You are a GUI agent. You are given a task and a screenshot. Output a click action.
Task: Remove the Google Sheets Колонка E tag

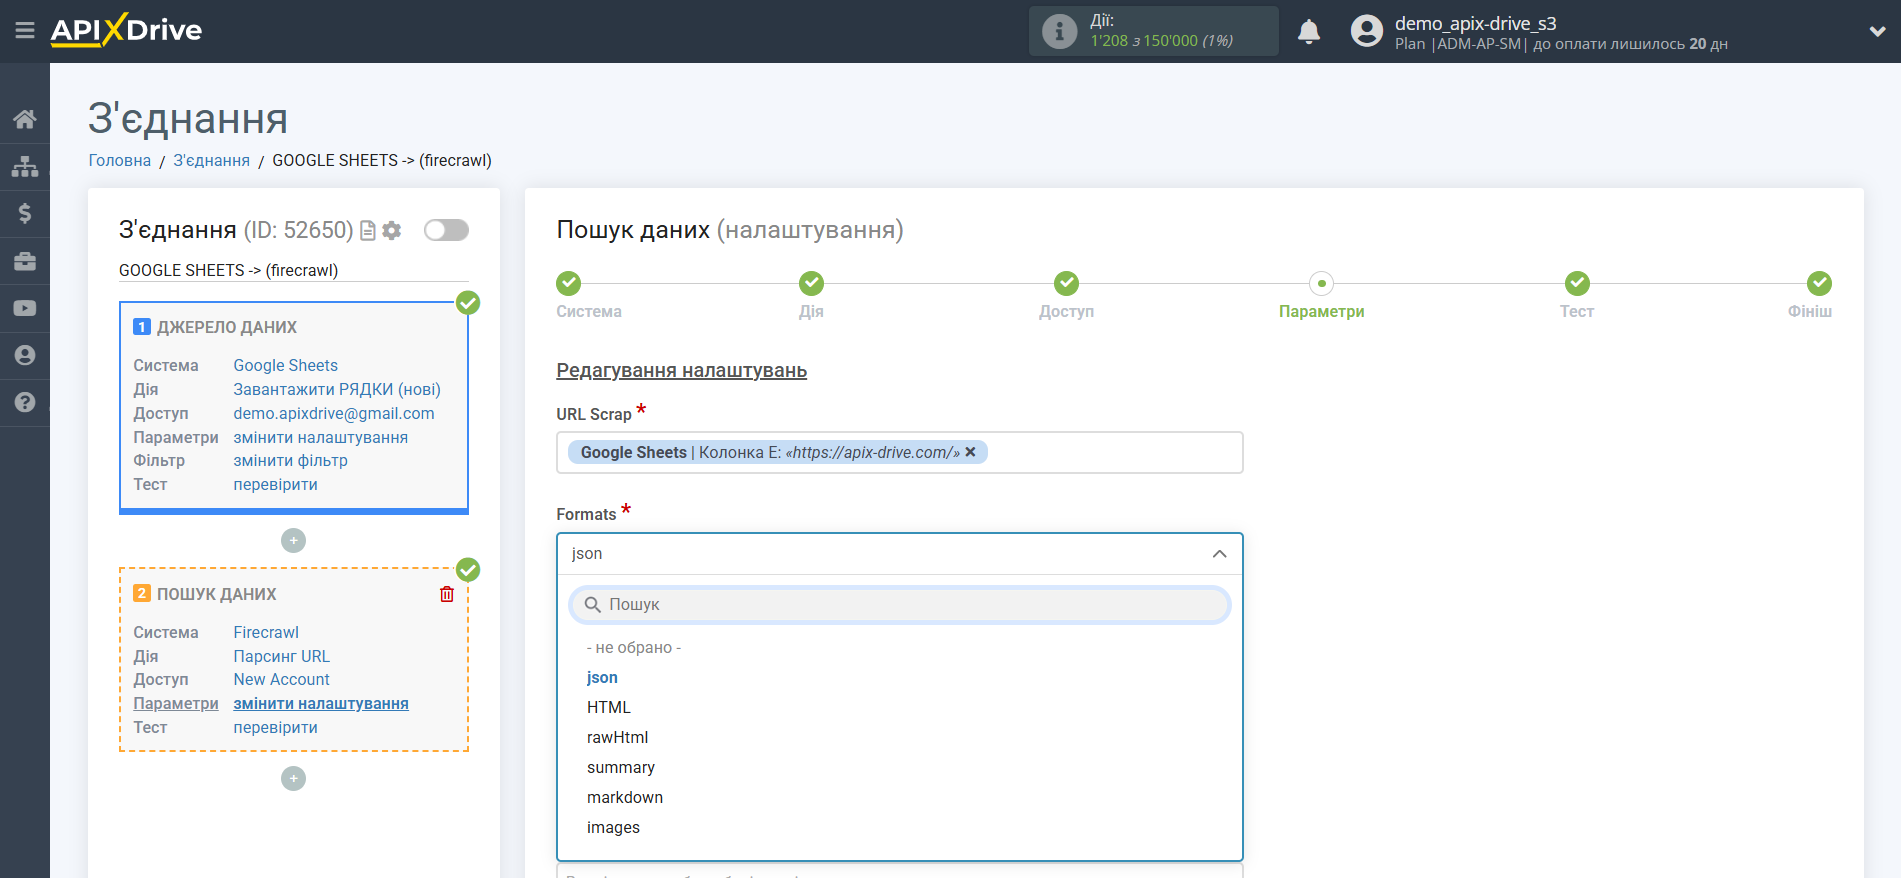coord(970,452)
